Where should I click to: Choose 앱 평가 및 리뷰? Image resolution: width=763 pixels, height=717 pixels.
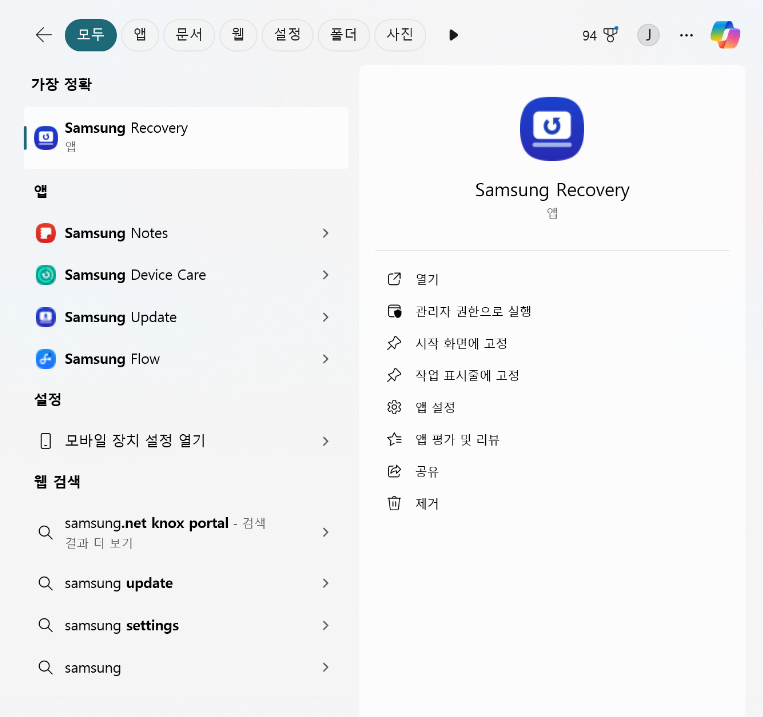[x=457, y=440]
